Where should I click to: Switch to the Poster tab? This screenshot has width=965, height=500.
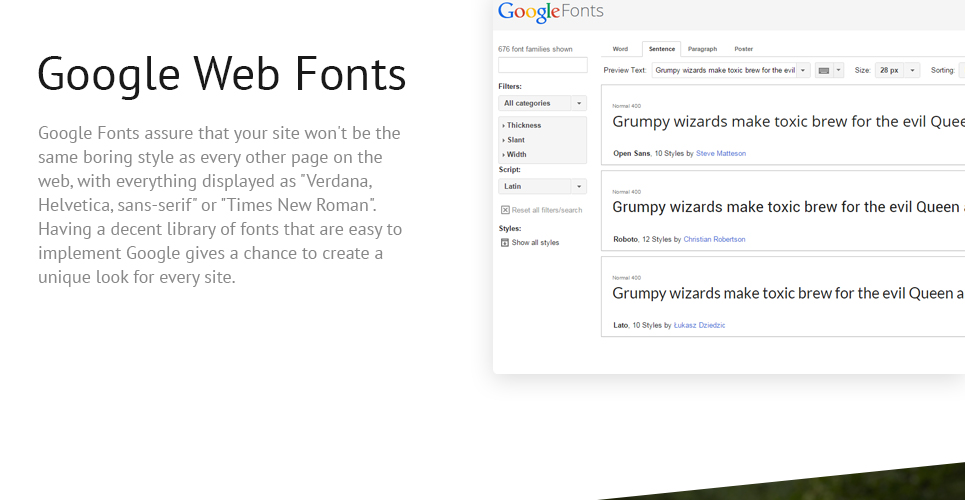pyautogui.click(x=743, y=49)
